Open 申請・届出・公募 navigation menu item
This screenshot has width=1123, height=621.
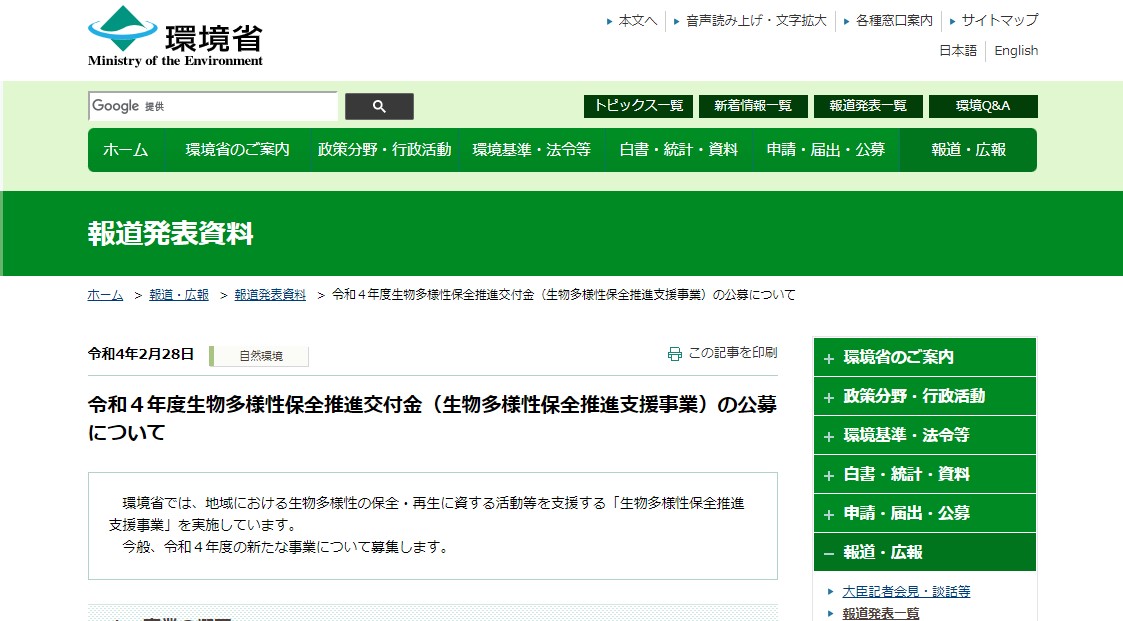point(825,150)
